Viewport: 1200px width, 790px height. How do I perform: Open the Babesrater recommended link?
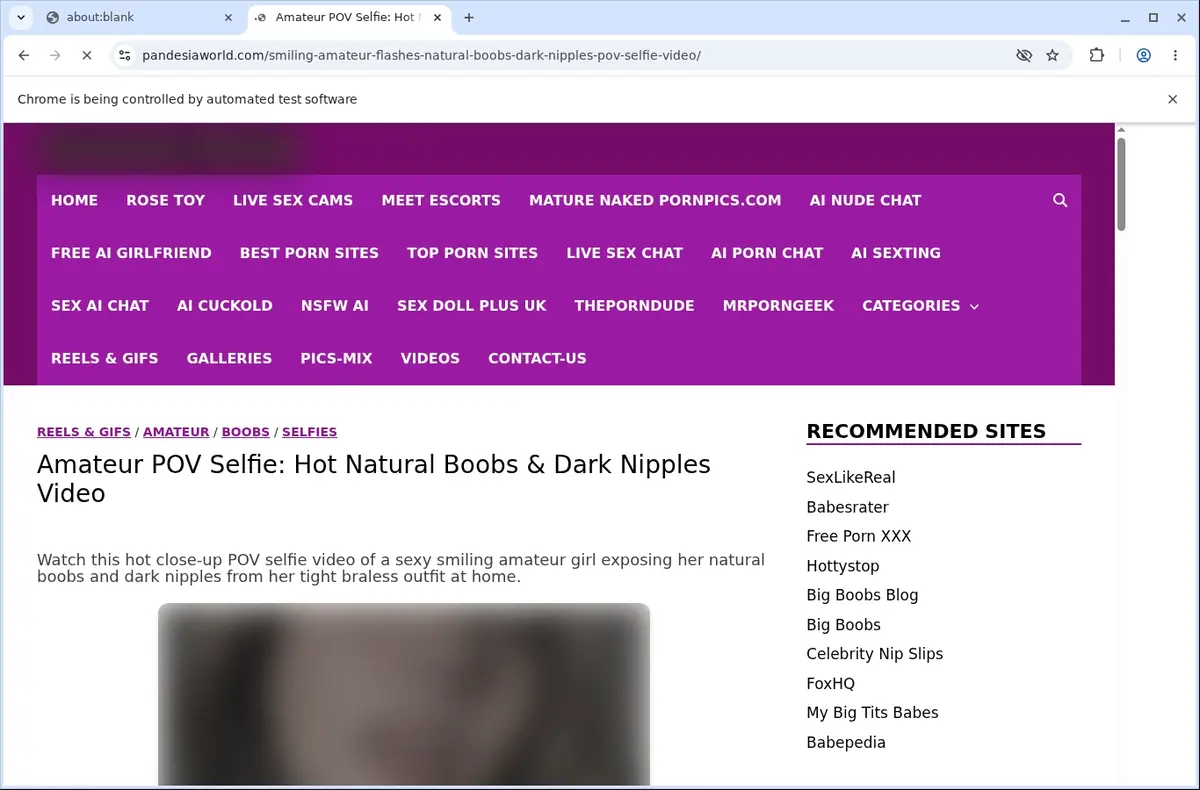[x=847, y=507]
